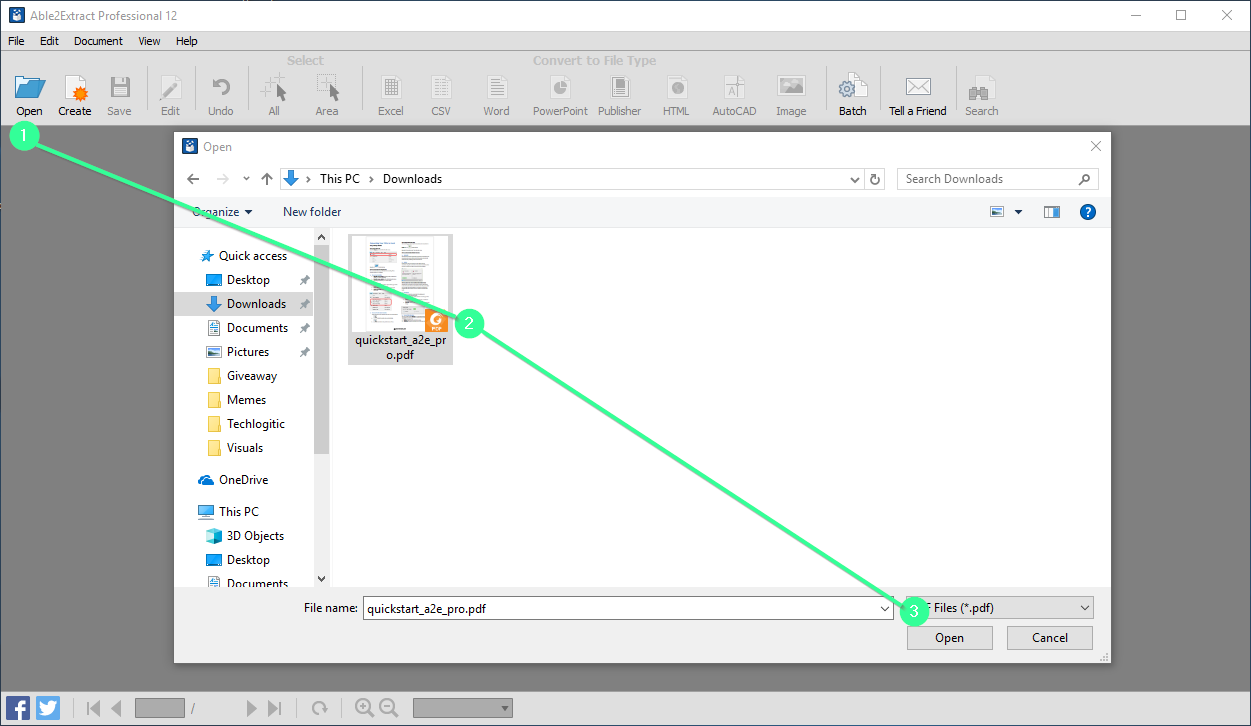
Task: Expand the File name dropdown list
Action: click(885, 608)
